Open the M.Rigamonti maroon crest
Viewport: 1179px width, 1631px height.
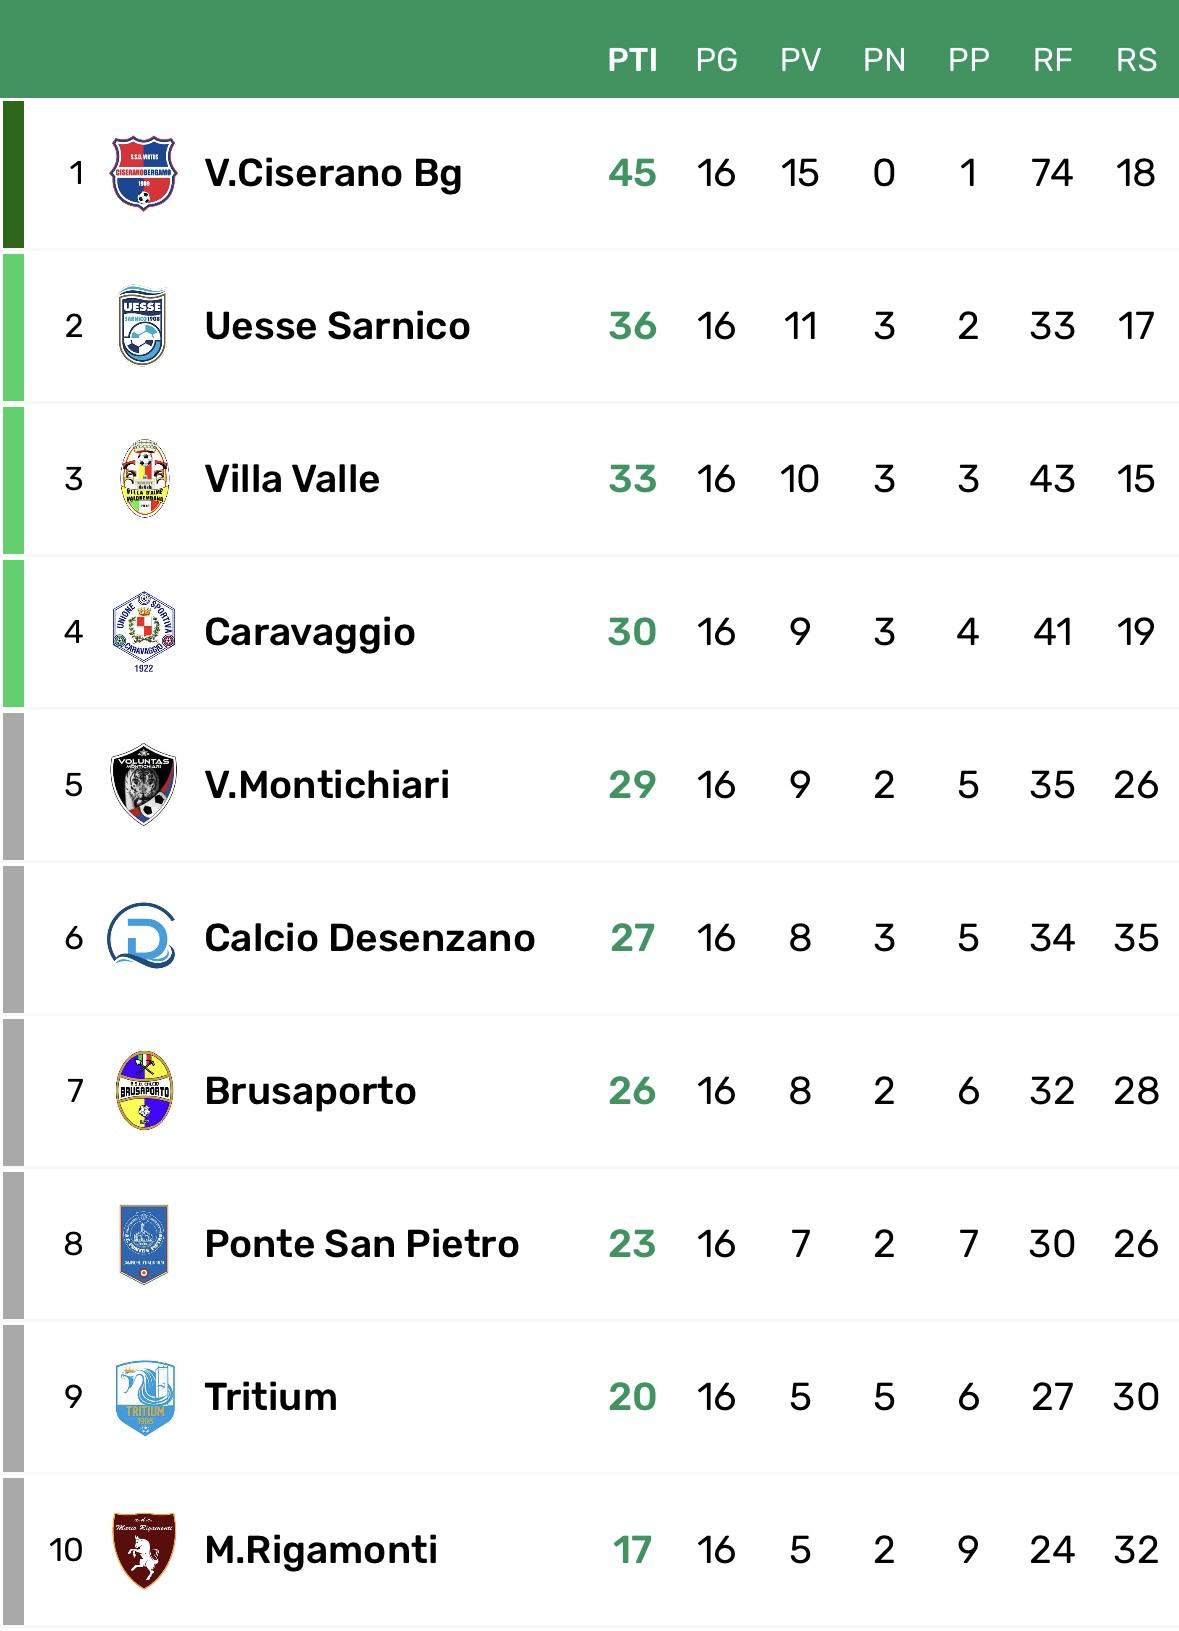[x=144, y=1549]
